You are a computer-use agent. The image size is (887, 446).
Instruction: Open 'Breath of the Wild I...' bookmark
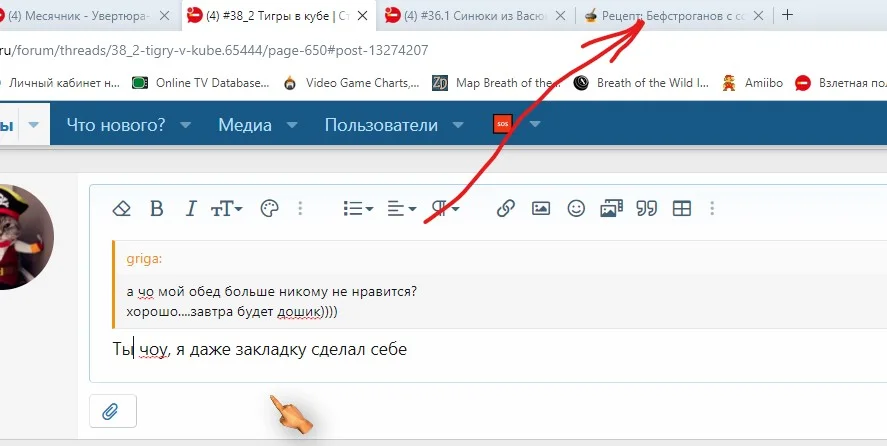tap(641, 83)
